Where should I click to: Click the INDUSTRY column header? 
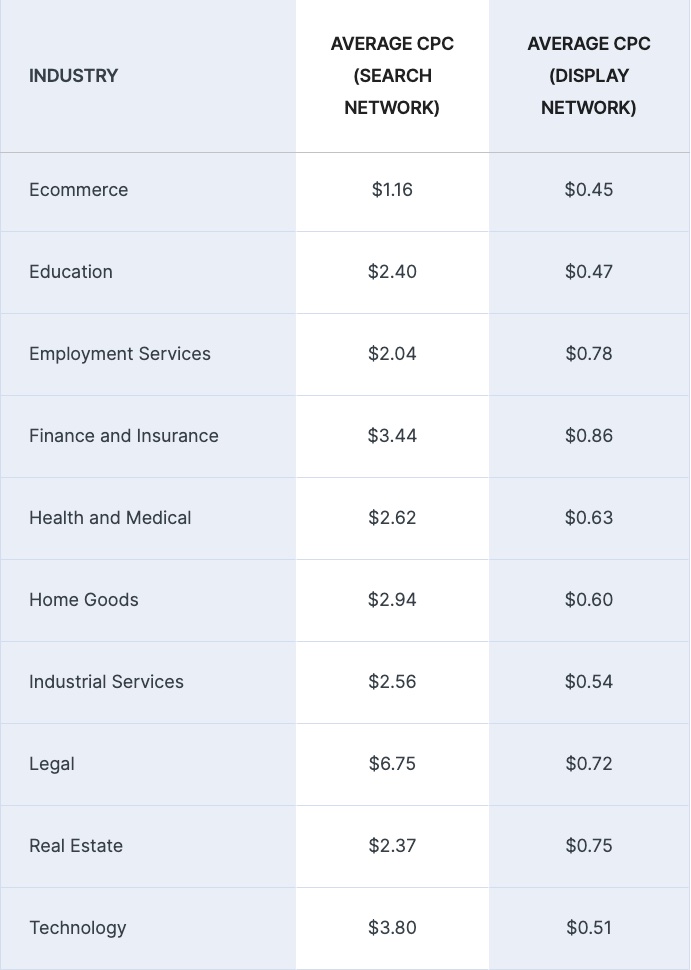click(73, 75)
